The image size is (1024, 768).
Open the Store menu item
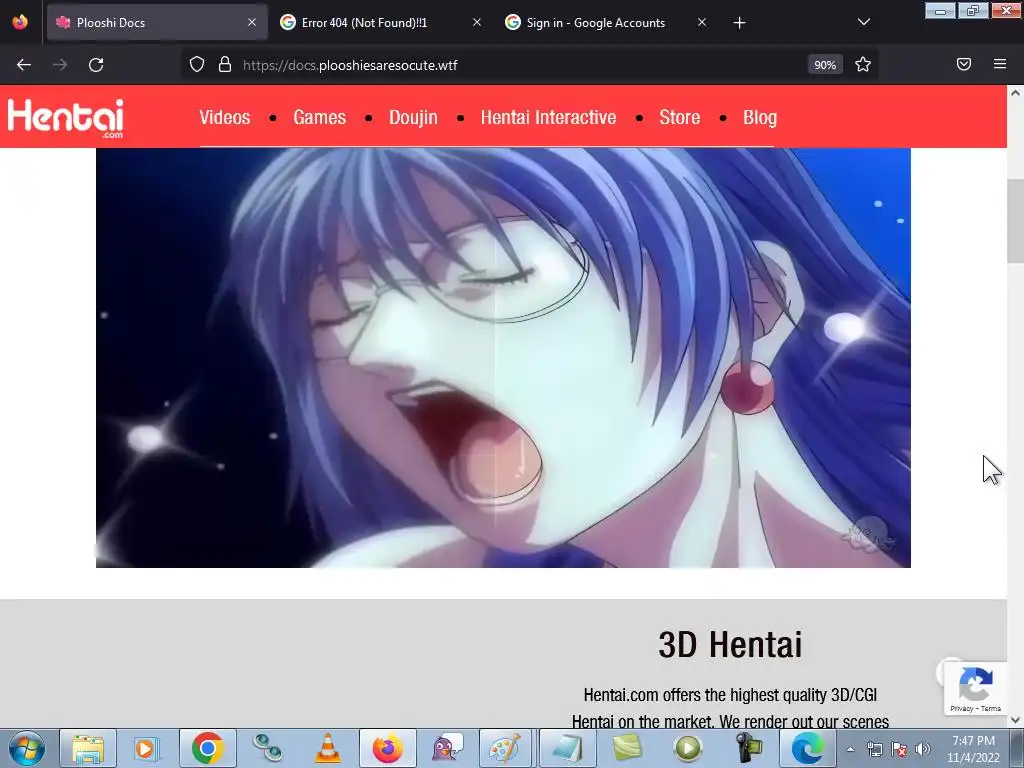(x=679, y=118)
